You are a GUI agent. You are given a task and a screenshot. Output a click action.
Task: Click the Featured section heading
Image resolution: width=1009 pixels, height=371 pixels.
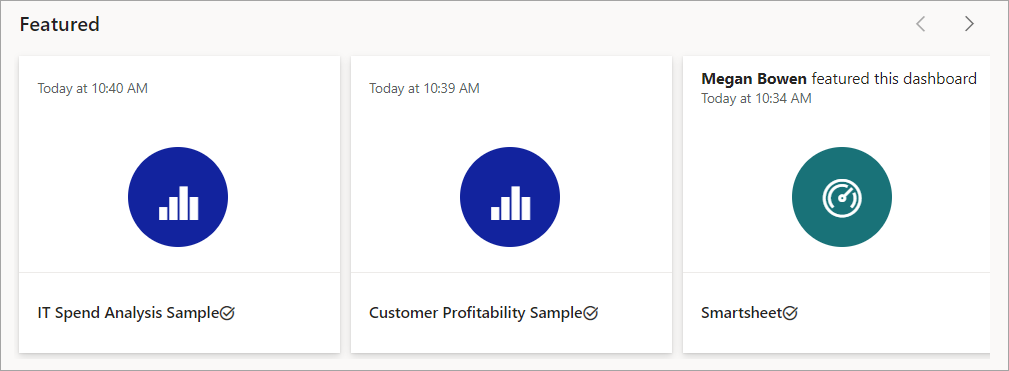click(59, 24)
